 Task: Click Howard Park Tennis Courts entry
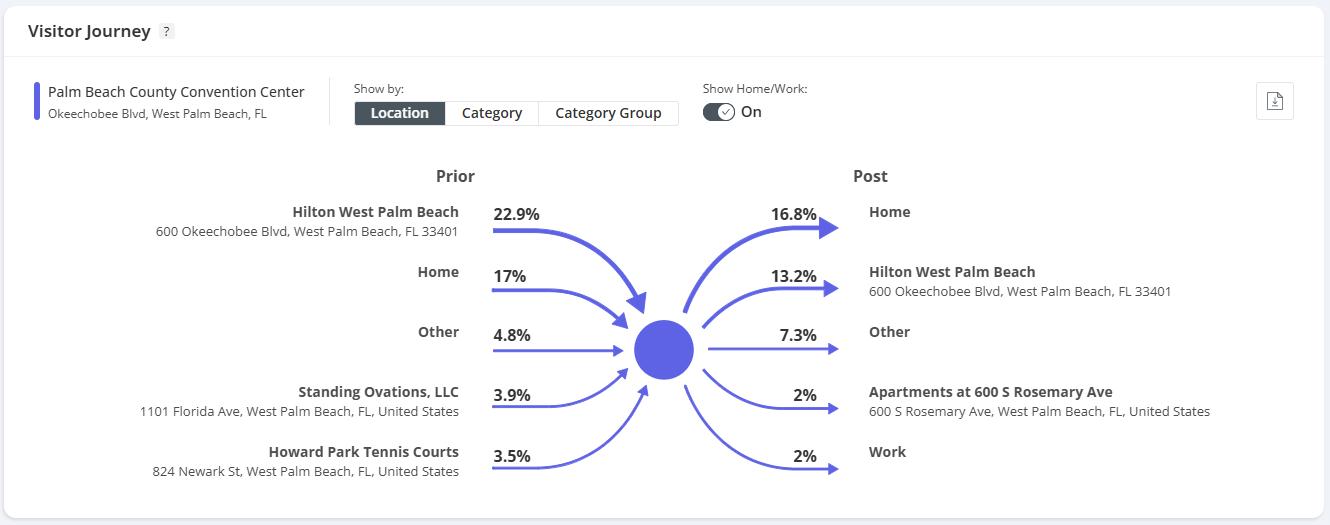click(x=363, y=452)
